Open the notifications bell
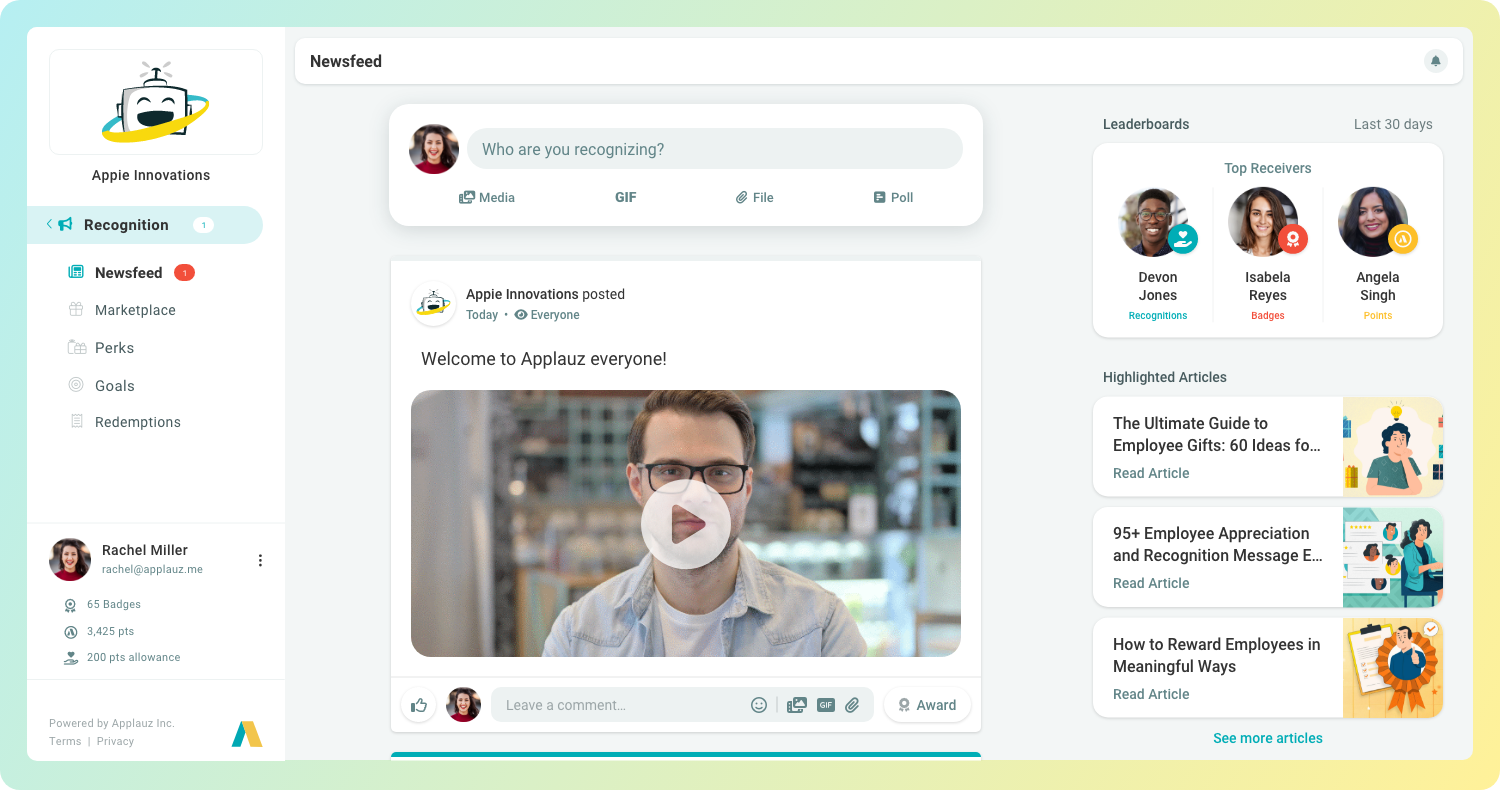This screenshot has height=790, width=1500. point(1436,61)
